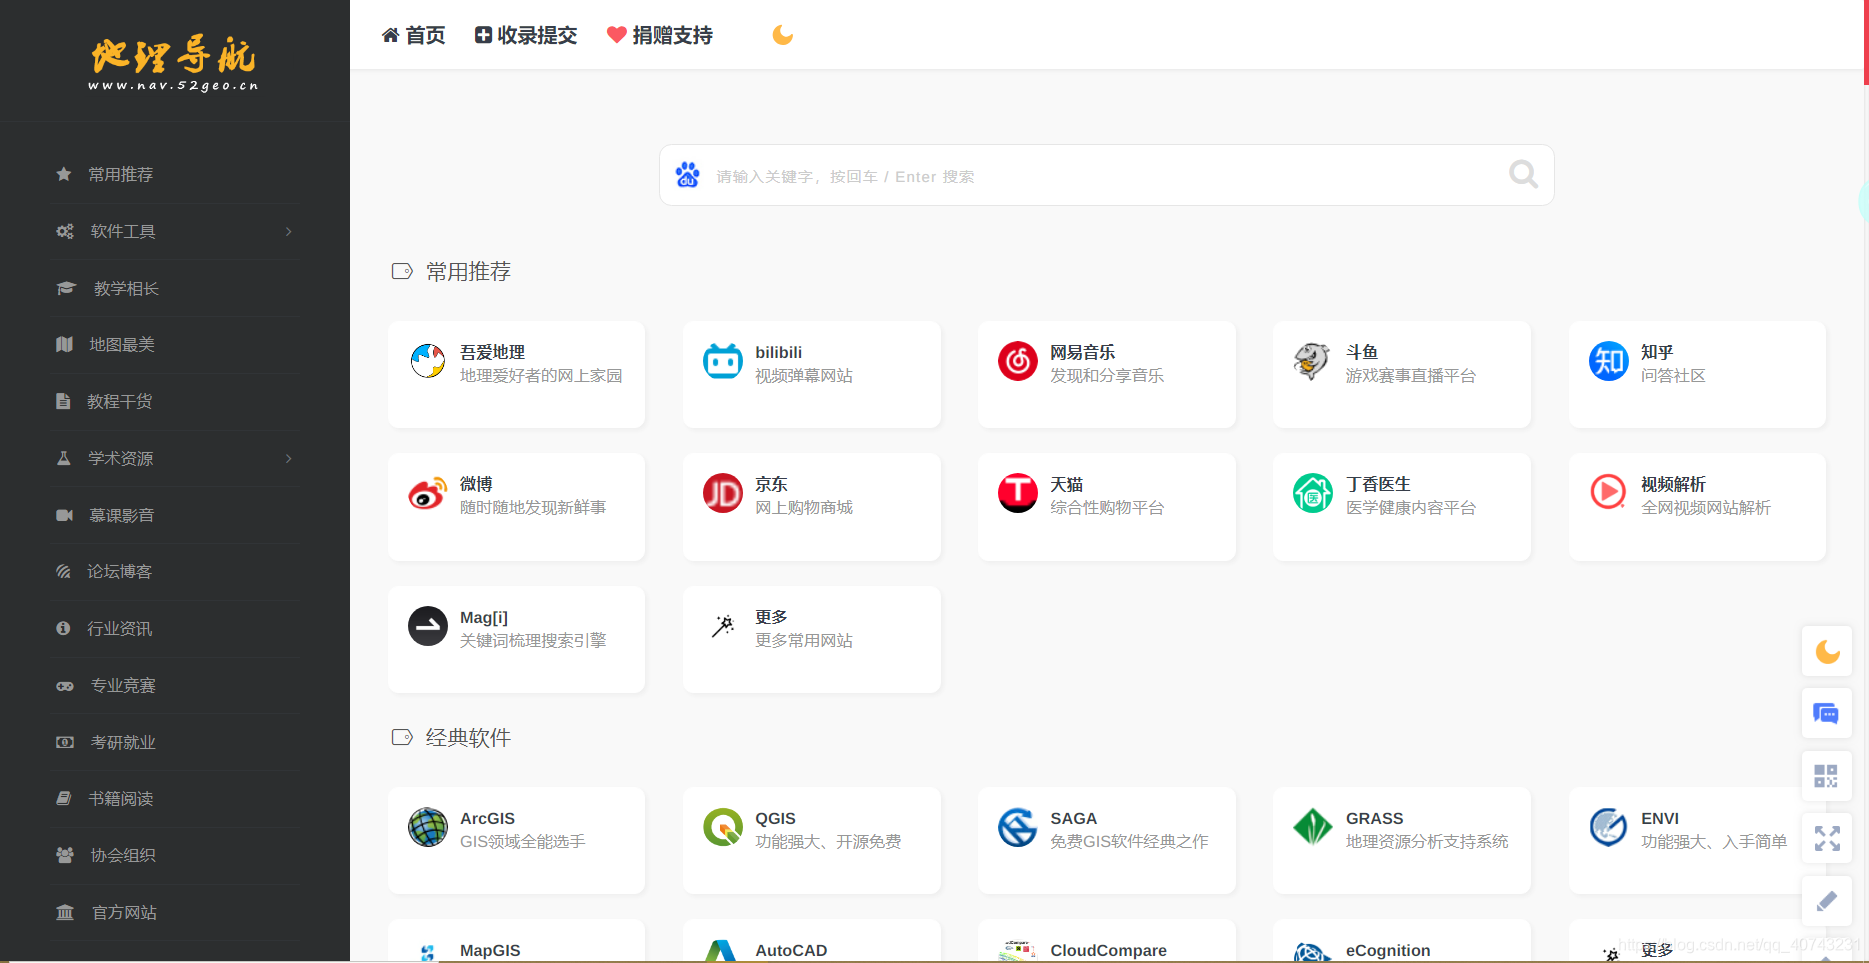
Task: Open the CloudCompare link
Action: coord(1108,950)
